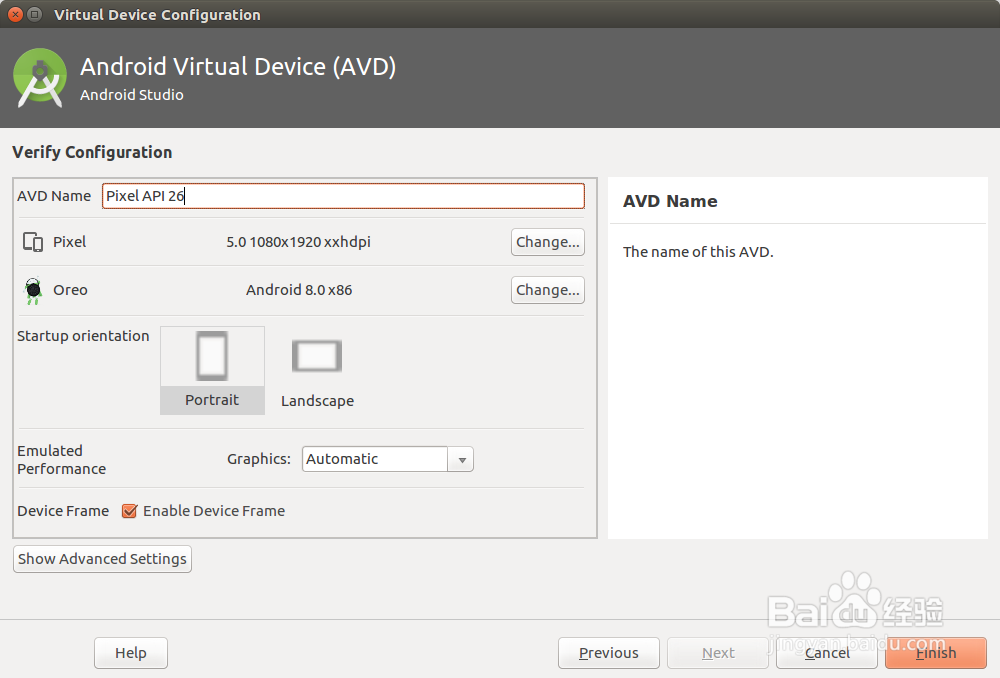1000x678 pixels.
Task: Finish creating the AVD
Action: [936, 653]
